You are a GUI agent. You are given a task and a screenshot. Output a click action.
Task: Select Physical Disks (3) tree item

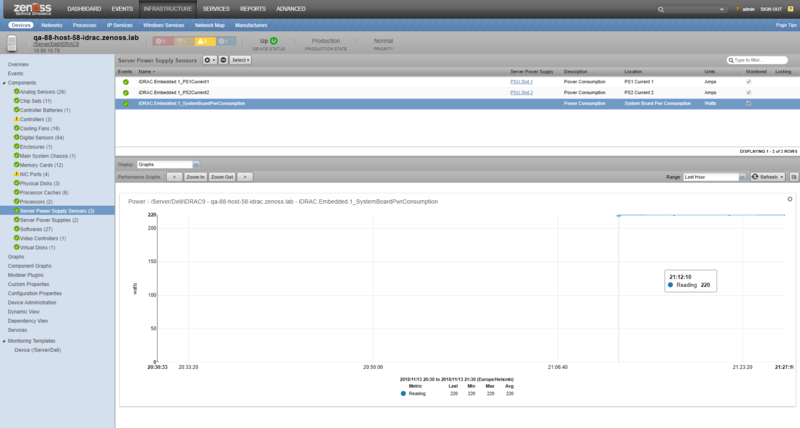[40, 183]
